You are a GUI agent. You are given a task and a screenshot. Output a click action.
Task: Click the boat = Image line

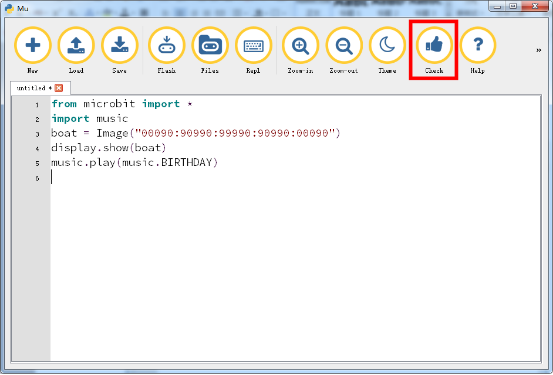[196, 133]
